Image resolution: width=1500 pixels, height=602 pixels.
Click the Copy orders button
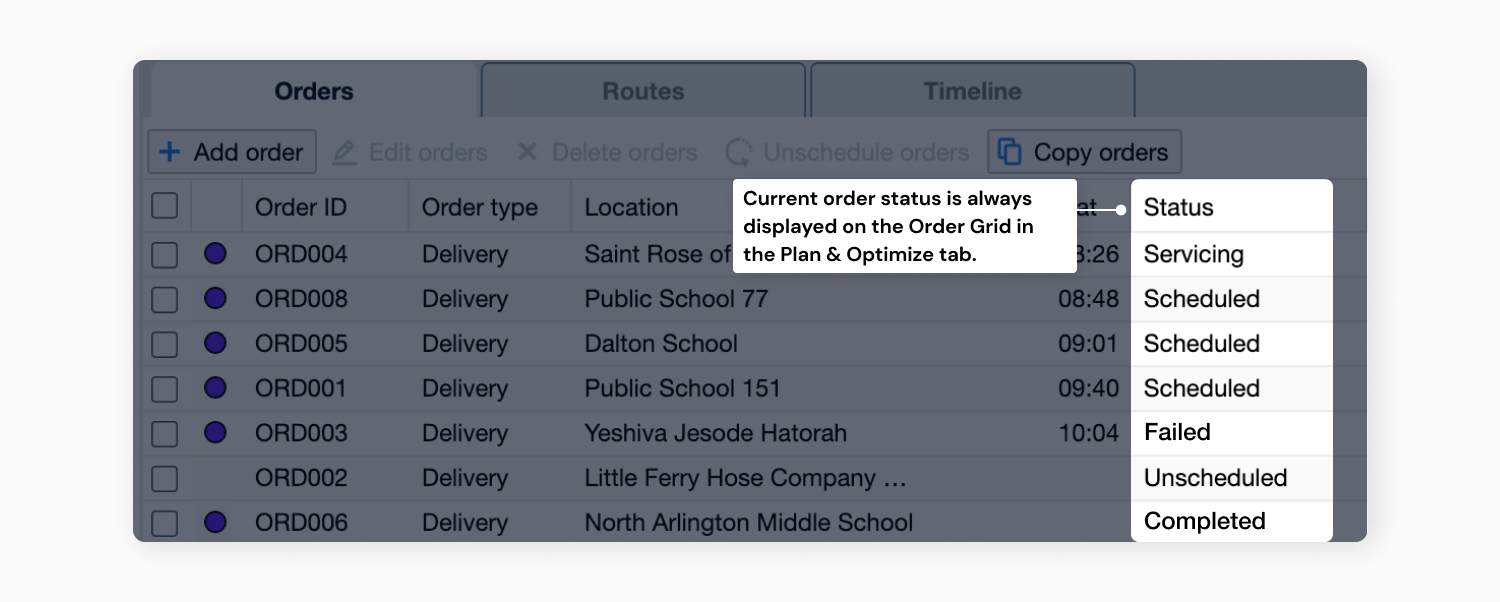(x=1083, y=152)
